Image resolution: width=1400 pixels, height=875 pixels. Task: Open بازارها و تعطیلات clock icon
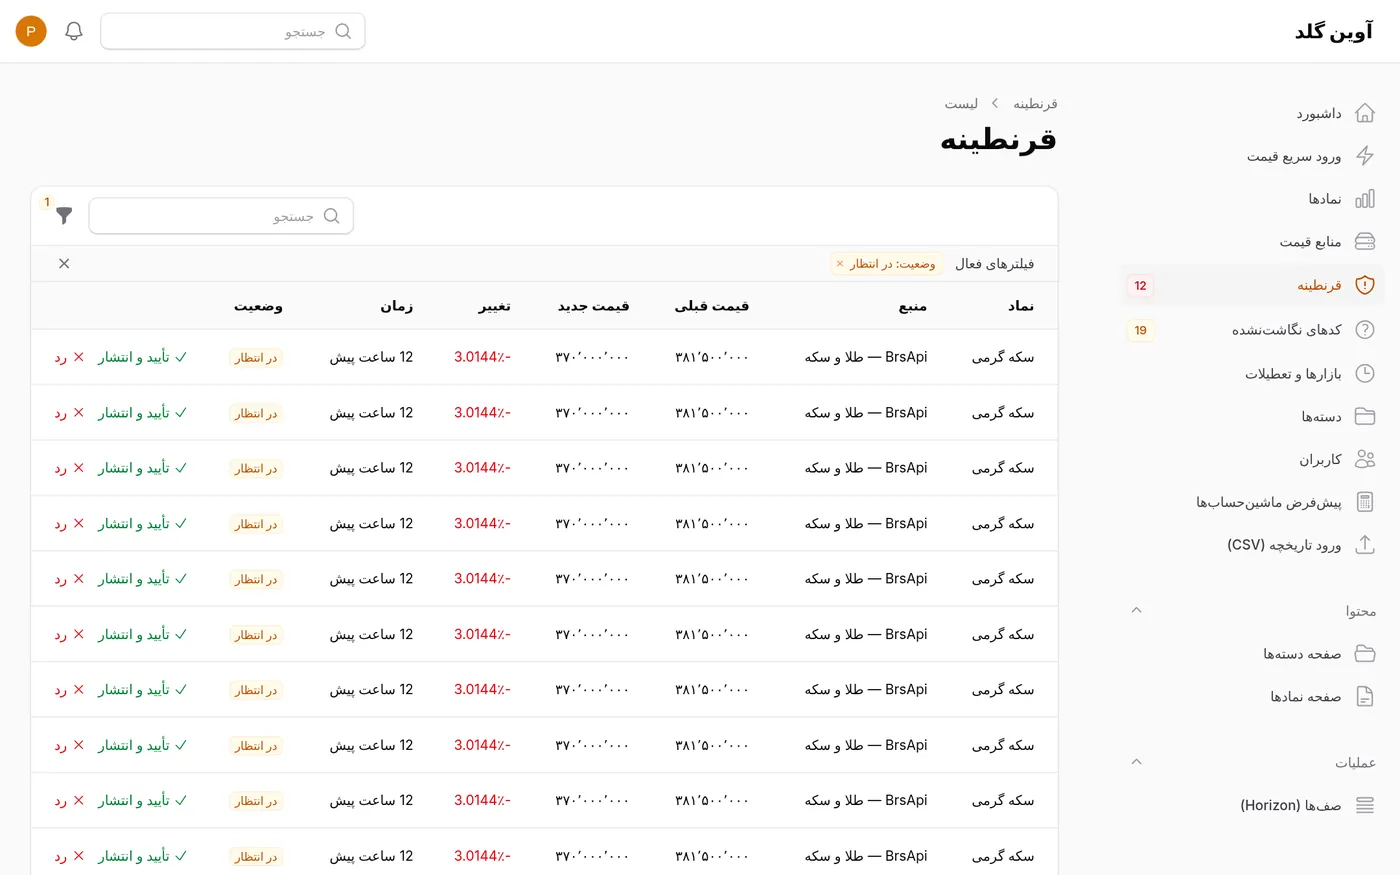1364,373
